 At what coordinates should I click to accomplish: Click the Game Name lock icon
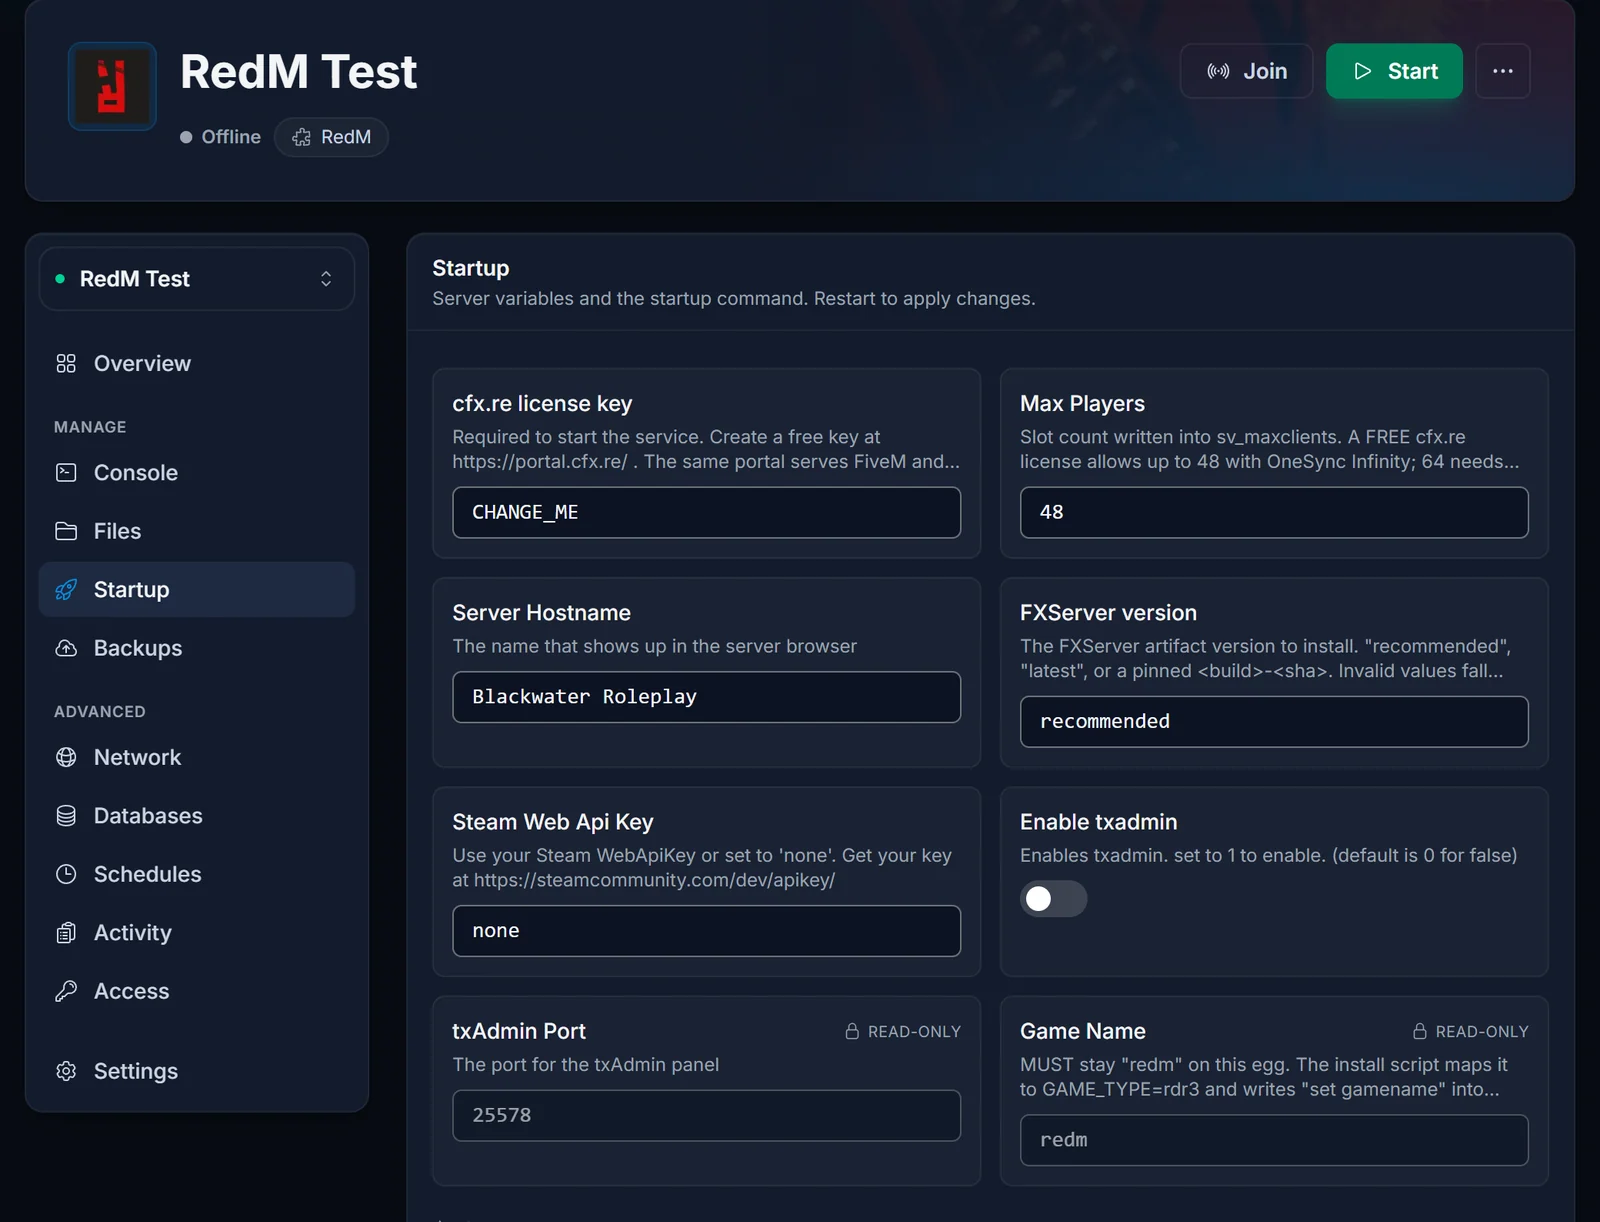coord(1419,1031)
